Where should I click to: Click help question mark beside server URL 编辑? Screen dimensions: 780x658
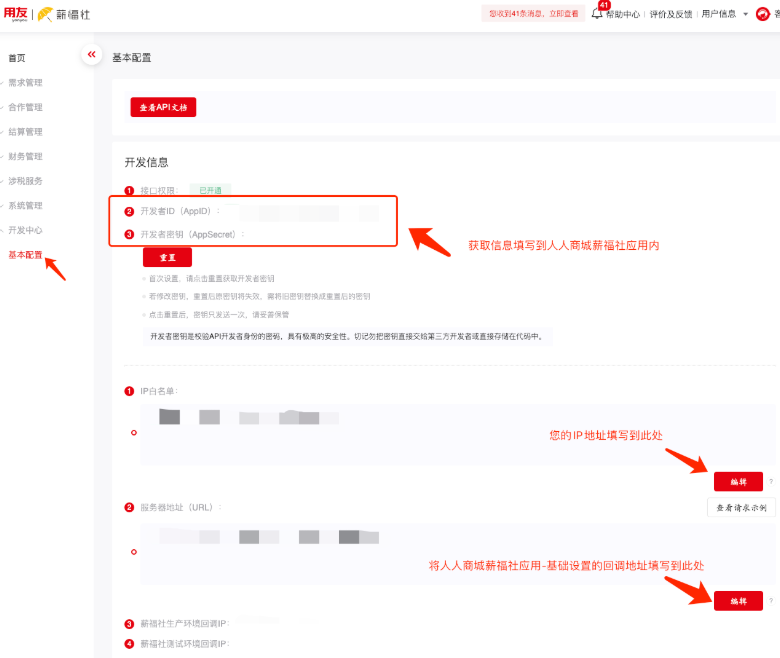coord(771,601)
